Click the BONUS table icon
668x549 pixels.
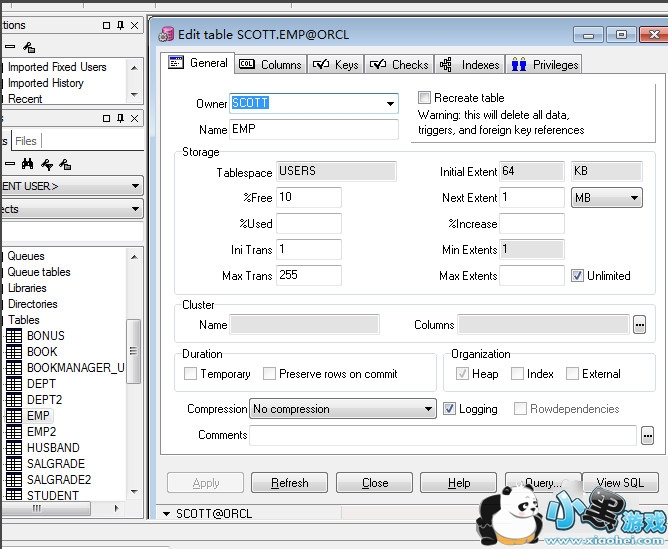click(14, 336)
